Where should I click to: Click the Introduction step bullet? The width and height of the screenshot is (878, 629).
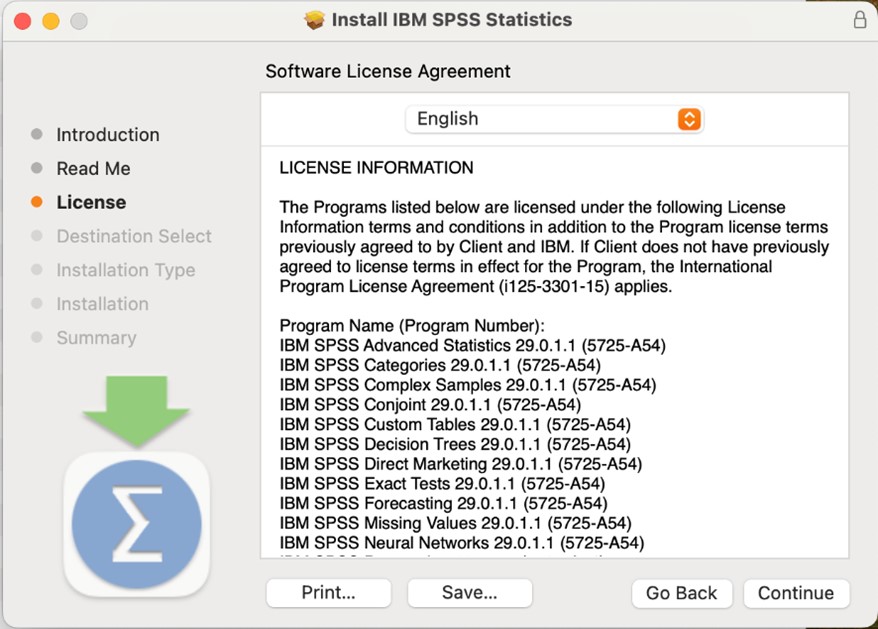tap(37, 134)
